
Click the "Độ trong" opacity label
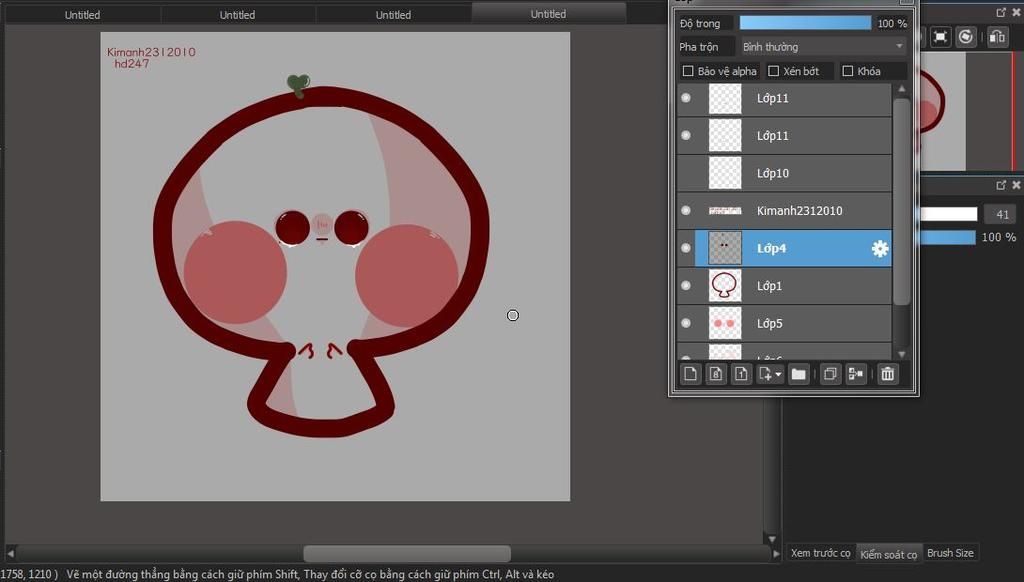click(699, 24)
